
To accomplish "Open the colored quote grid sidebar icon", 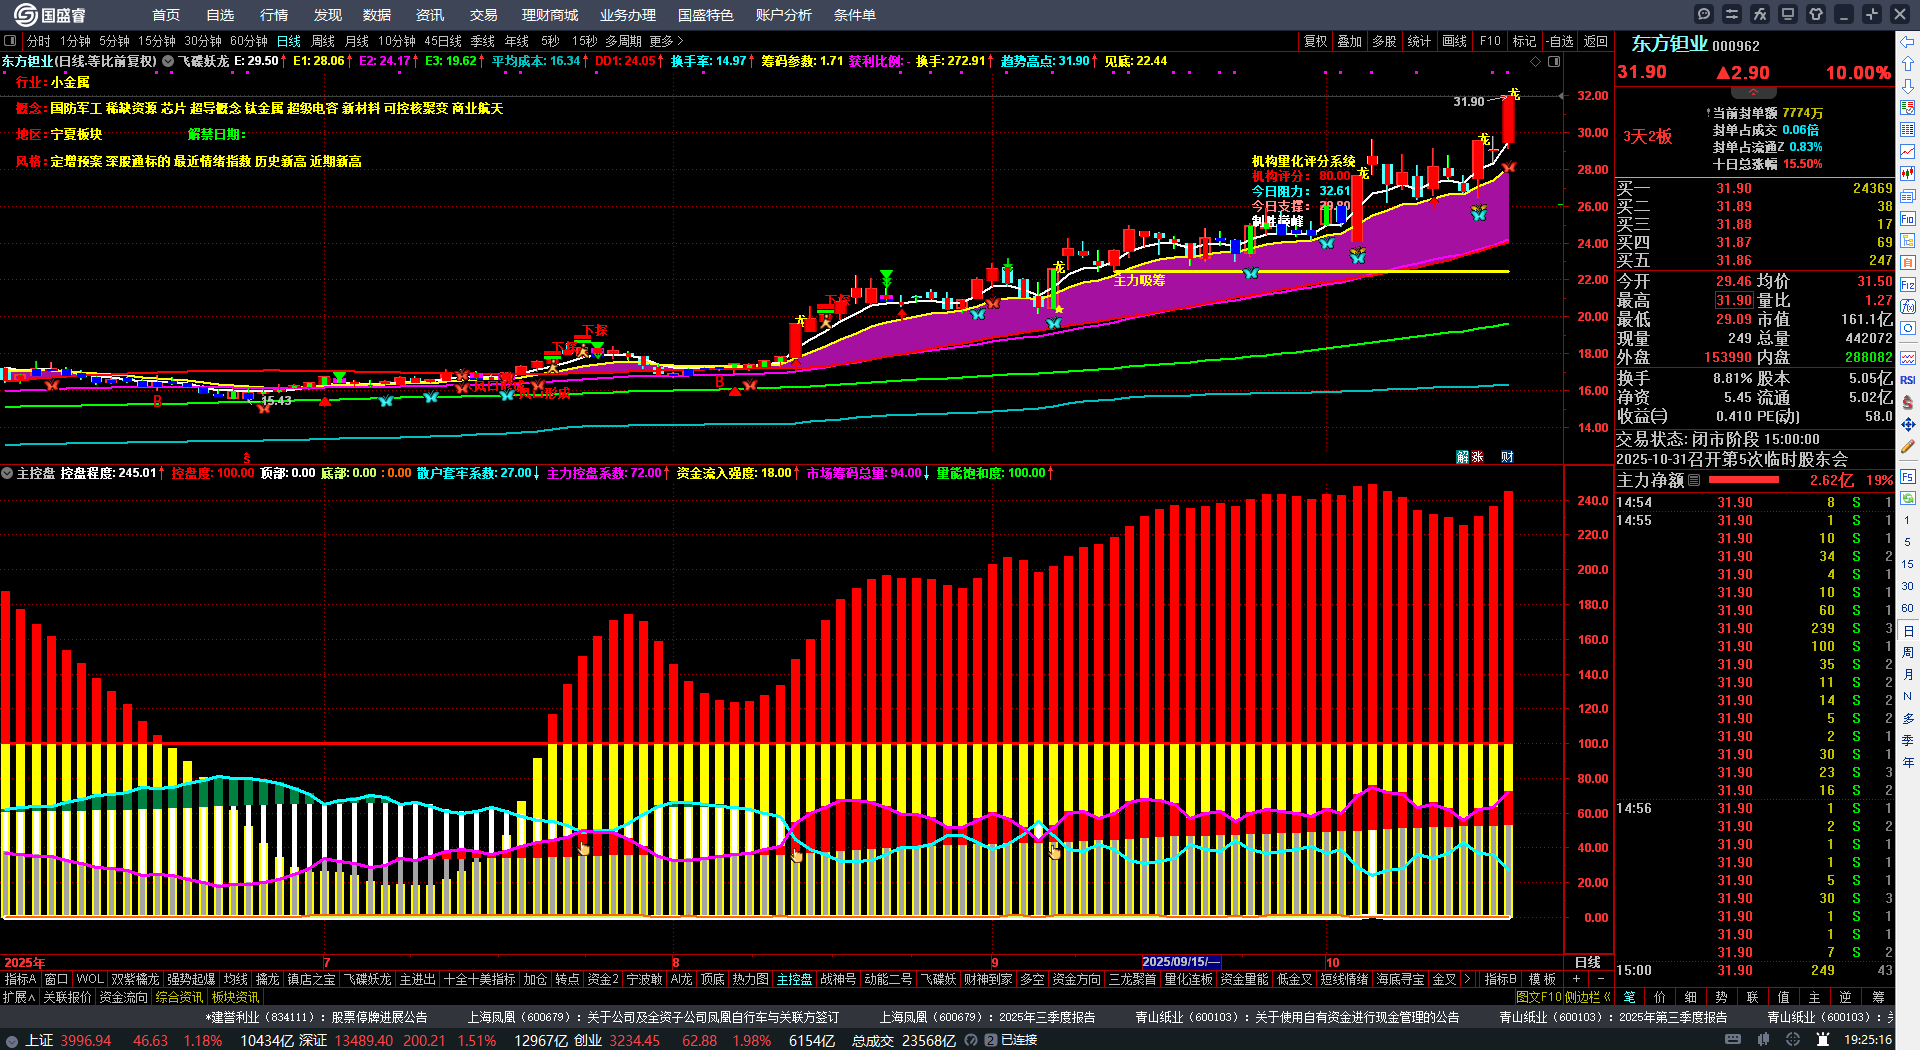I will tap(1908, 130).
